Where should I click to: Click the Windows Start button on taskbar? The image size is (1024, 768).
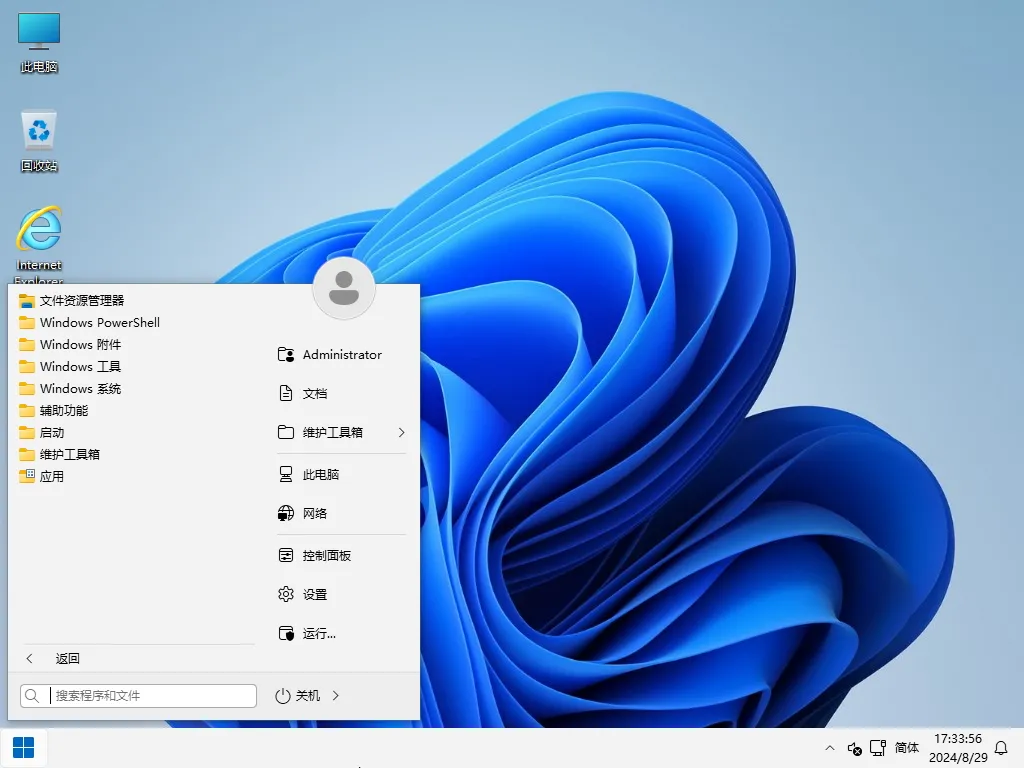[22, 747]
